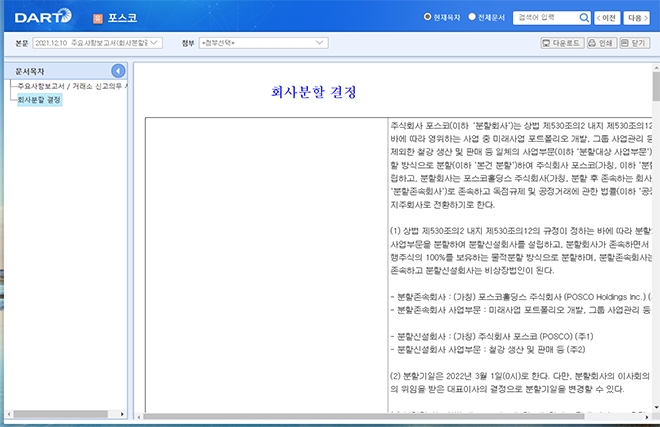This screenshot has height=427, width=660.
Task: Go to next result with 다음
Action: pos(637,18)
